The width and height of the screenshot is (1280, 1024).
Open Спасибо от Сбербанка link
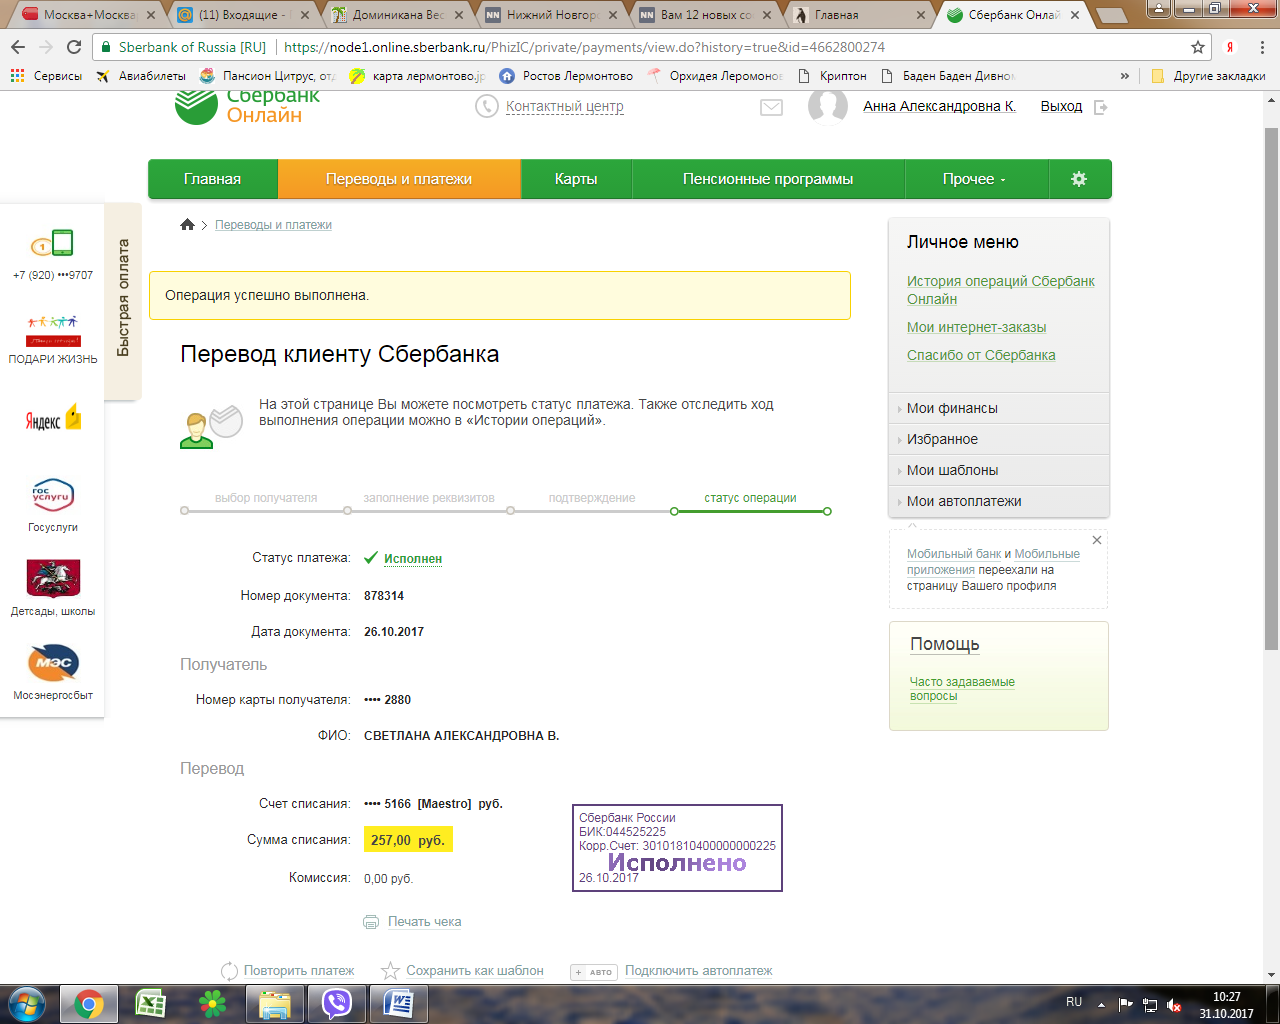tap(981, 355)
